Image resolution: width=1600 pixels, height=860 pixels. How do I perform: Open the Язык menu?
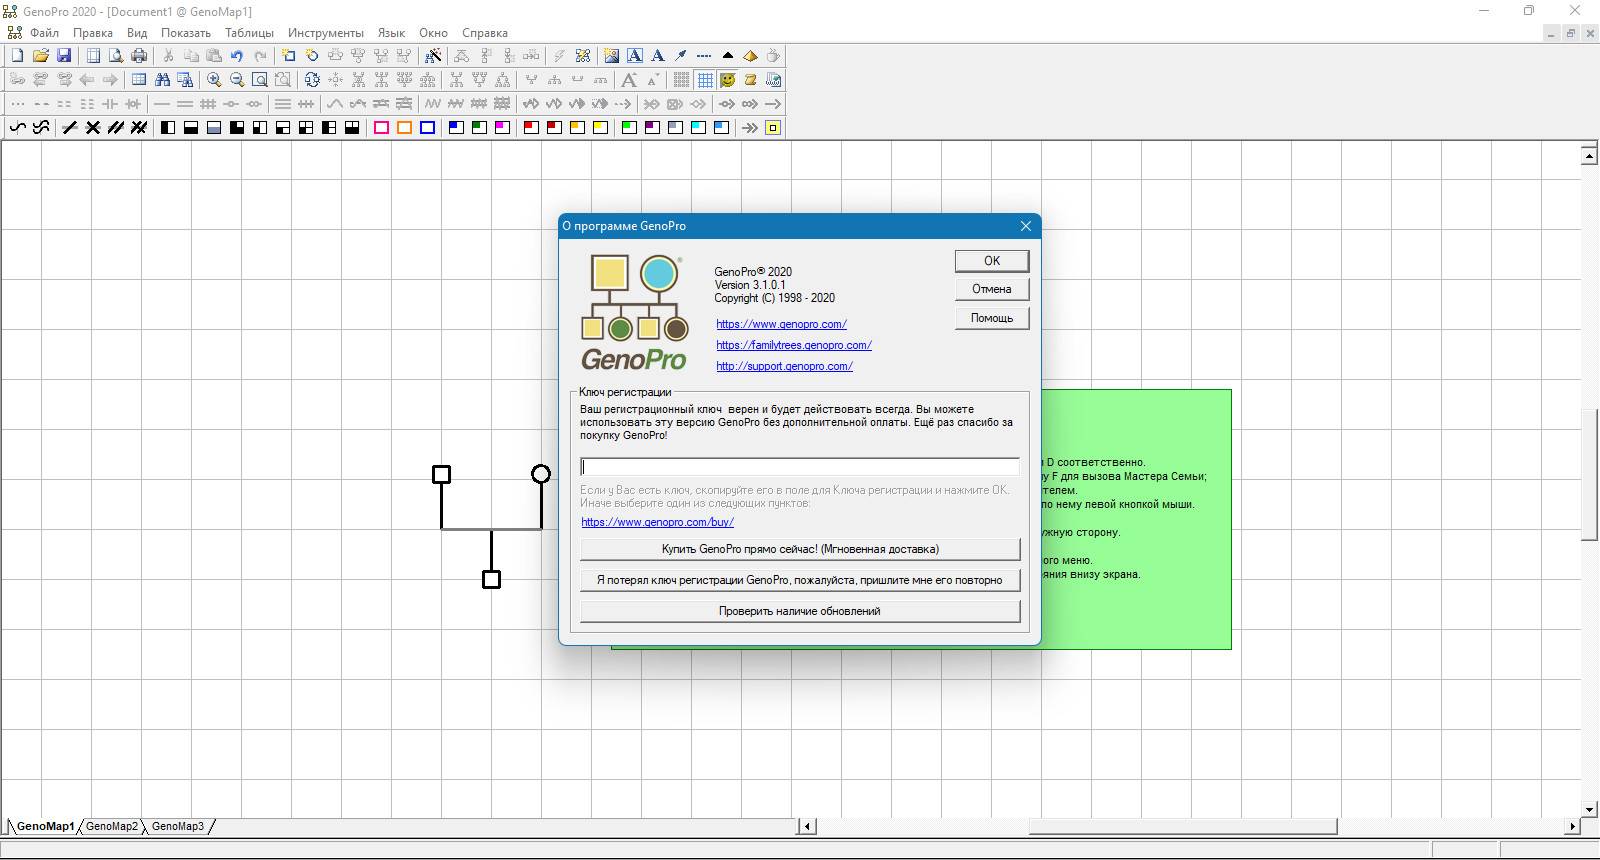click(x=391, y=33)
